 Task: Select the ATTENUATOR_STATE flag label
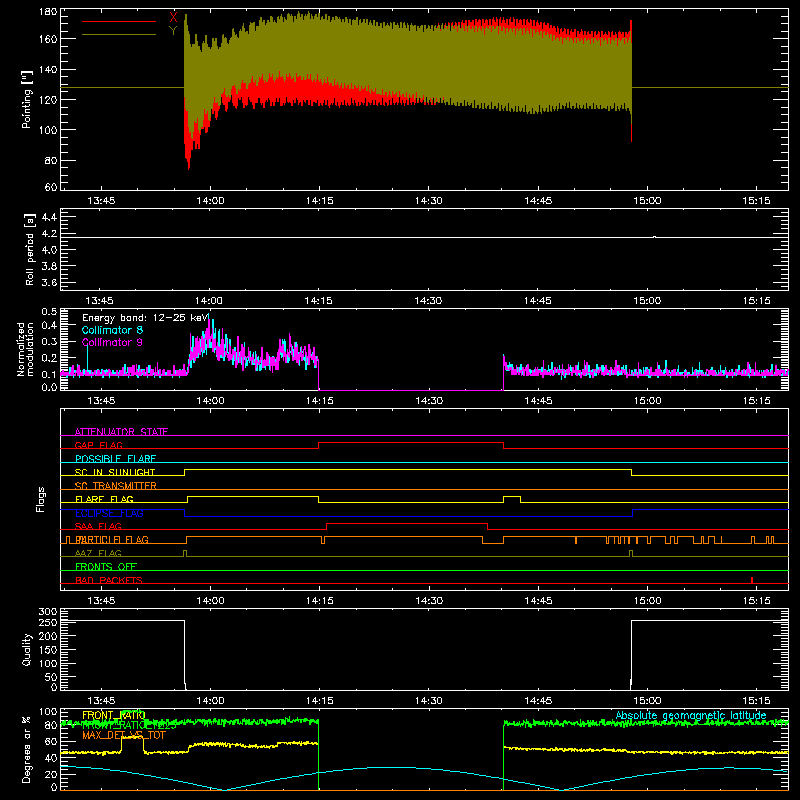tap(121, 432)
